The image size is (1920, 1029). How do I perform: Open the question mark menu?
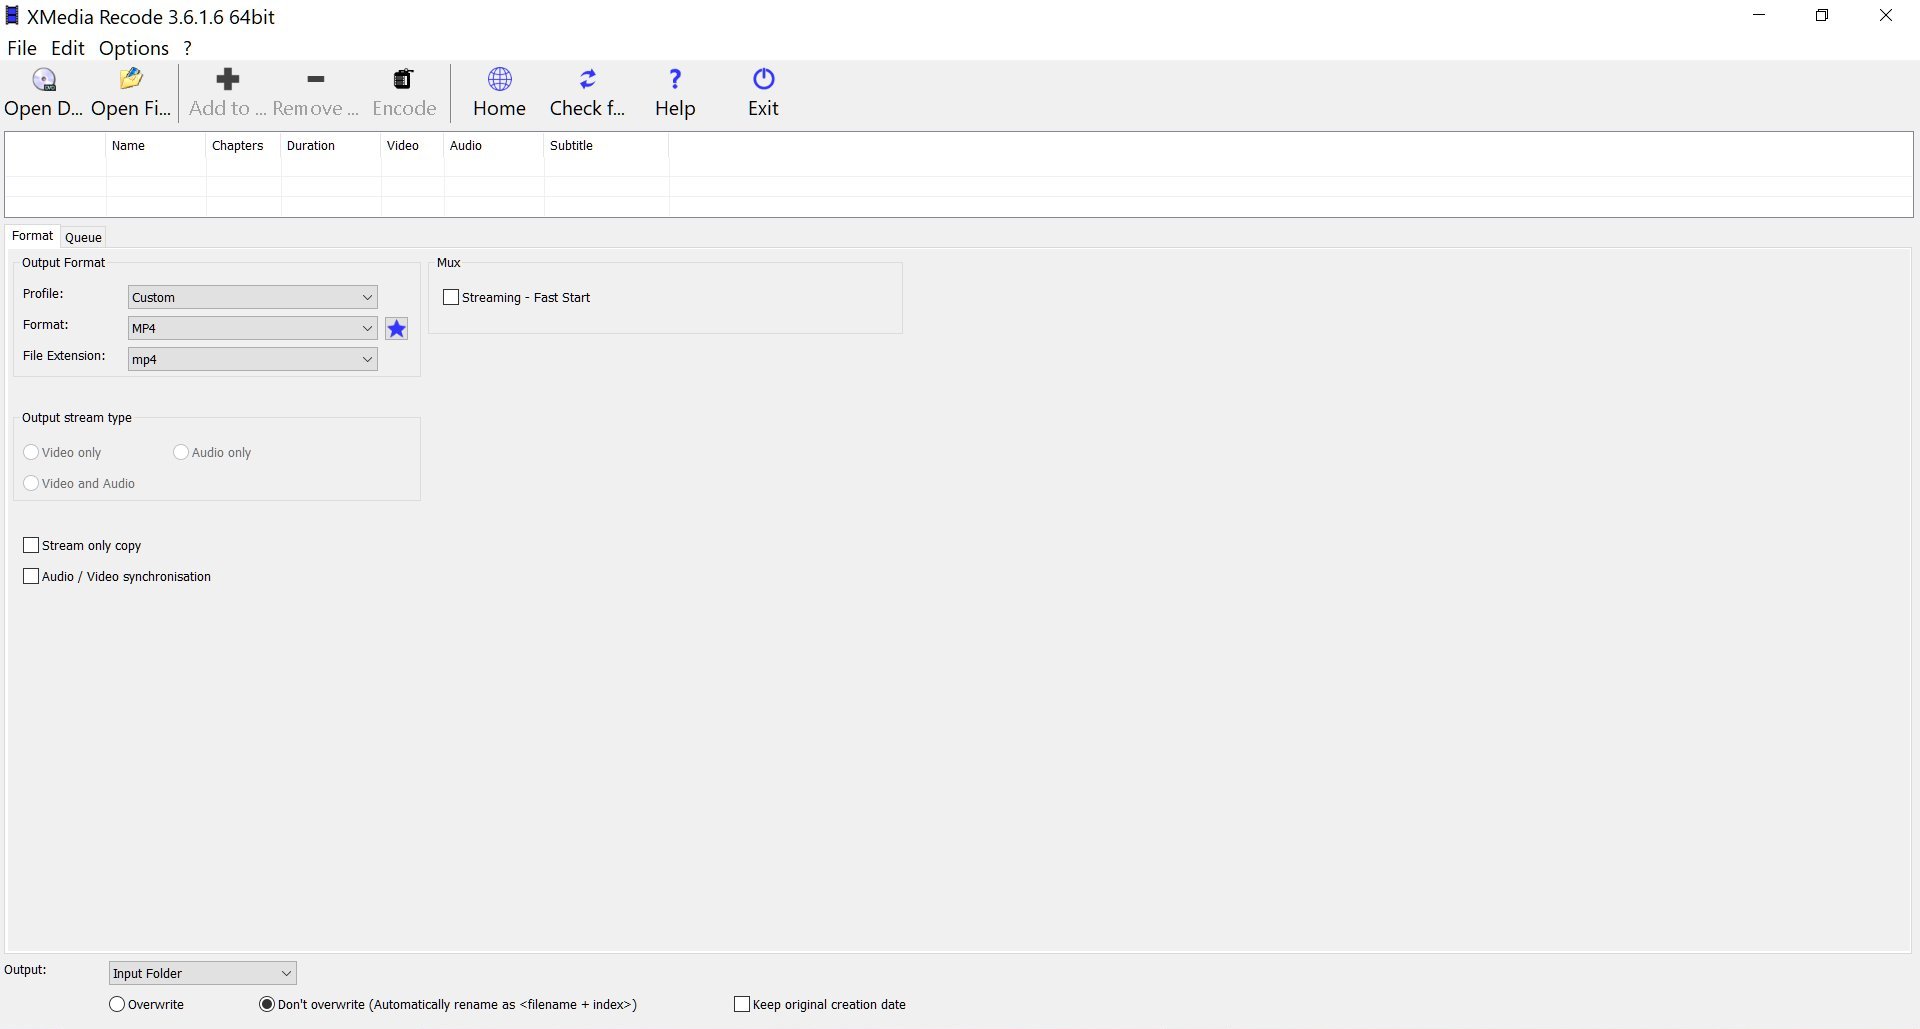[x=187, y=48]
